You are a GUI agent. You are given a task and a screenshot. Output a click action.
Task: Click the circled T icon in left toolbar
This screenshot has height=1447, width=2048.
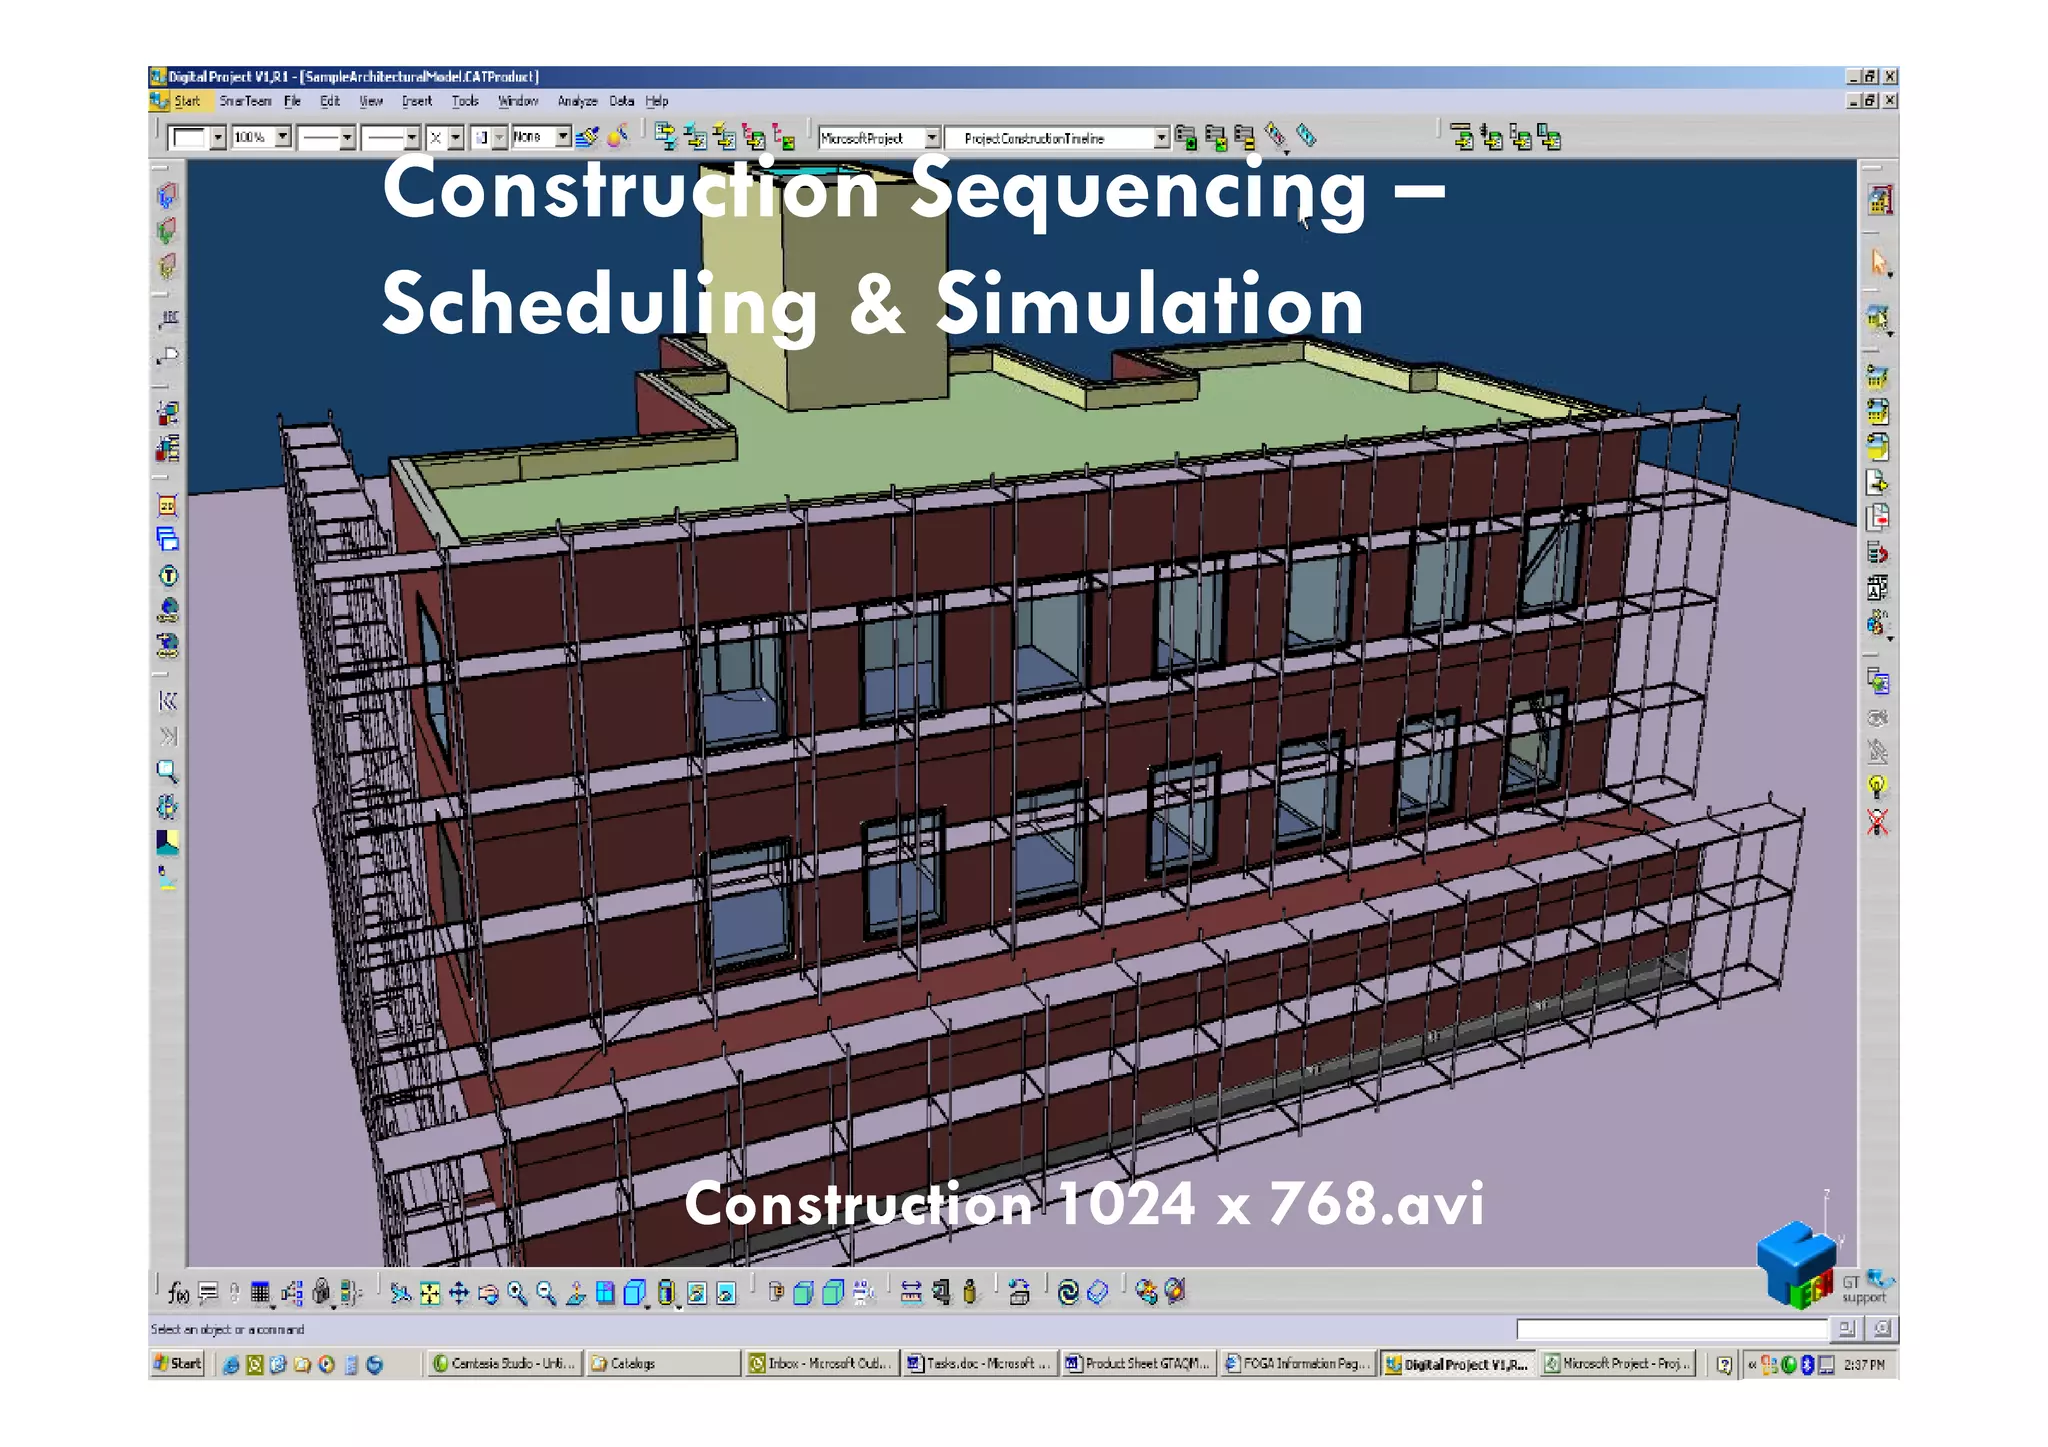(x=168, y=575)
